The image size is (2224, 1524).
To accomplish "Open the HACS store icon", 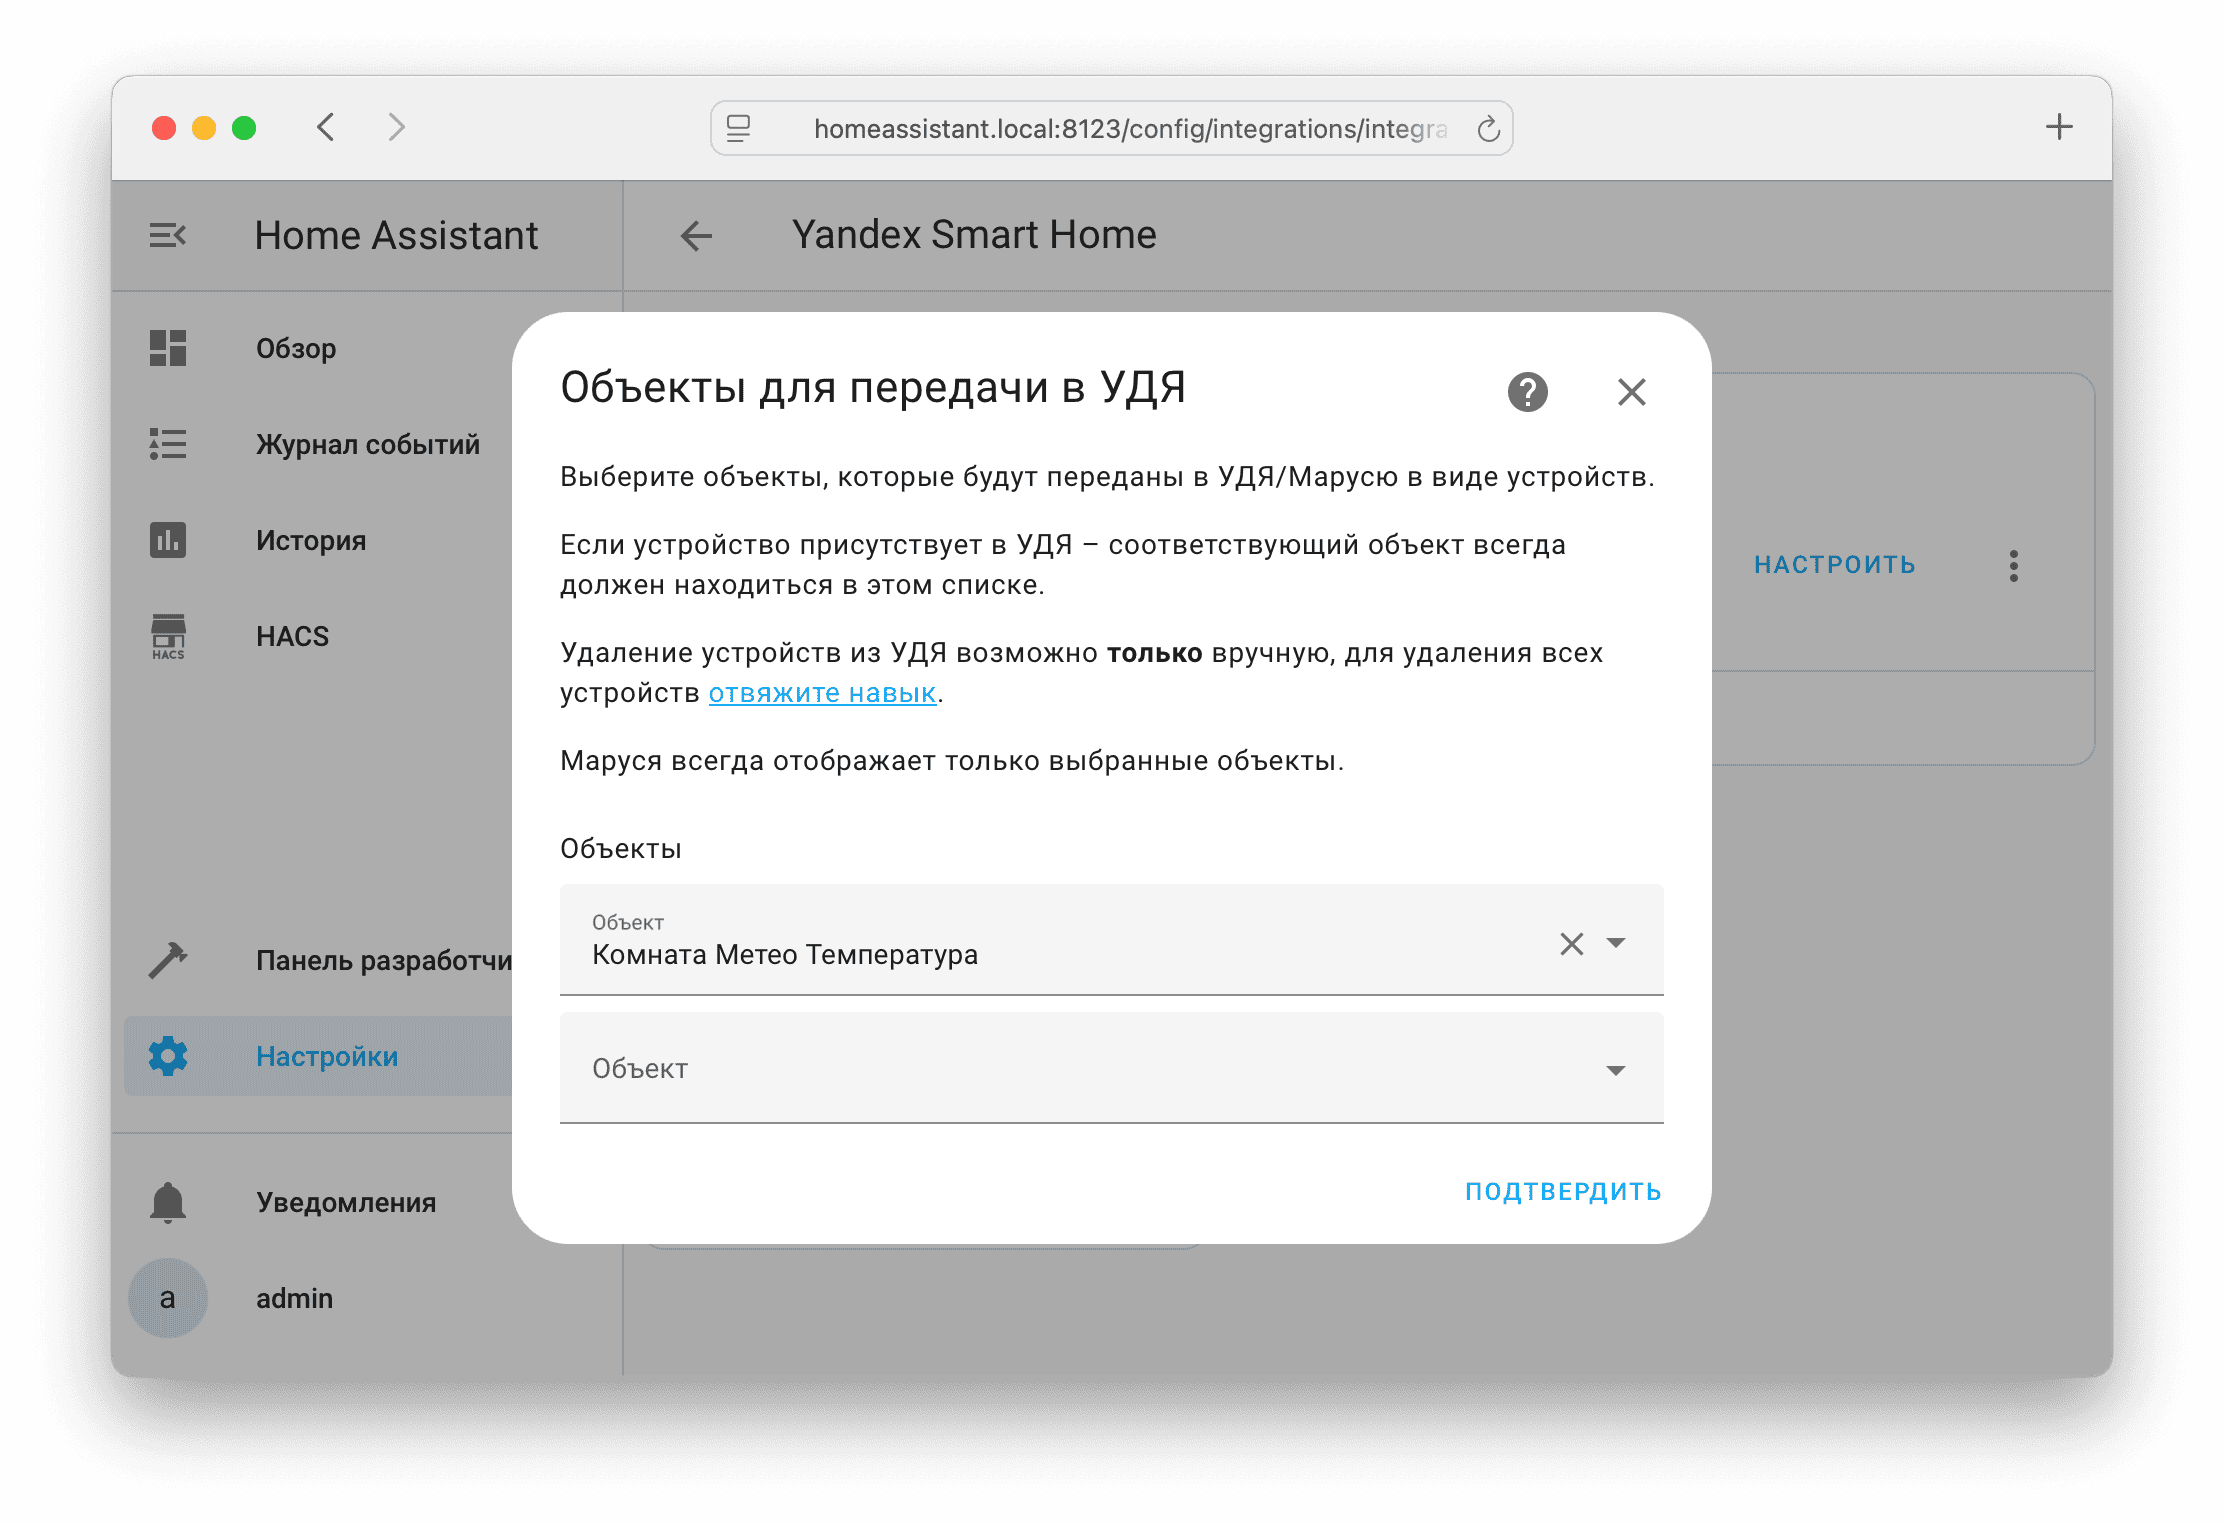I will point(168,636).
